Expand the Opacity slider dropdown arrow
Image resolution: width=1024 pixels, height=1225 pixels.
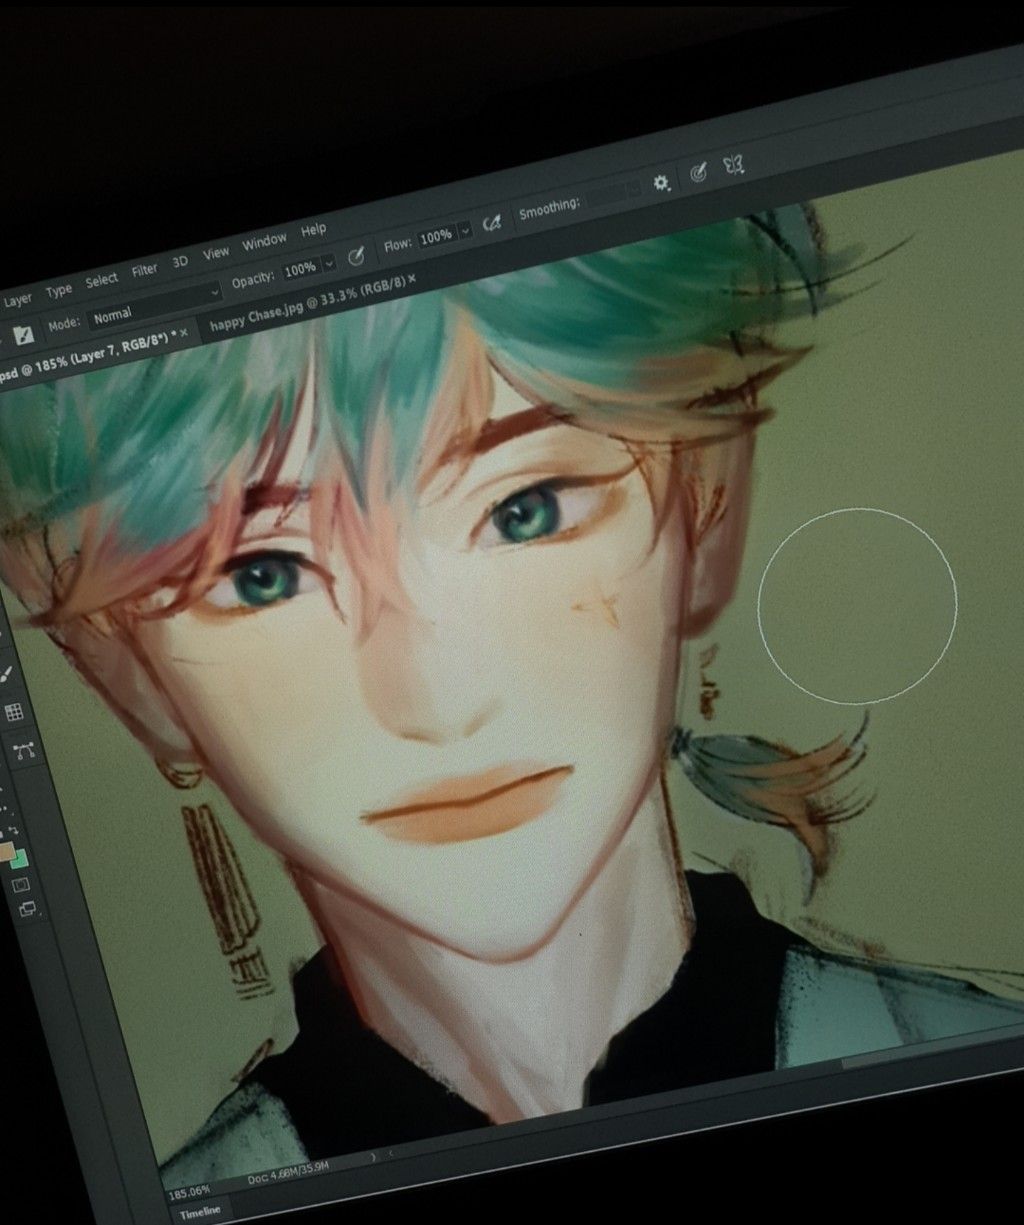tap(328, 264)
